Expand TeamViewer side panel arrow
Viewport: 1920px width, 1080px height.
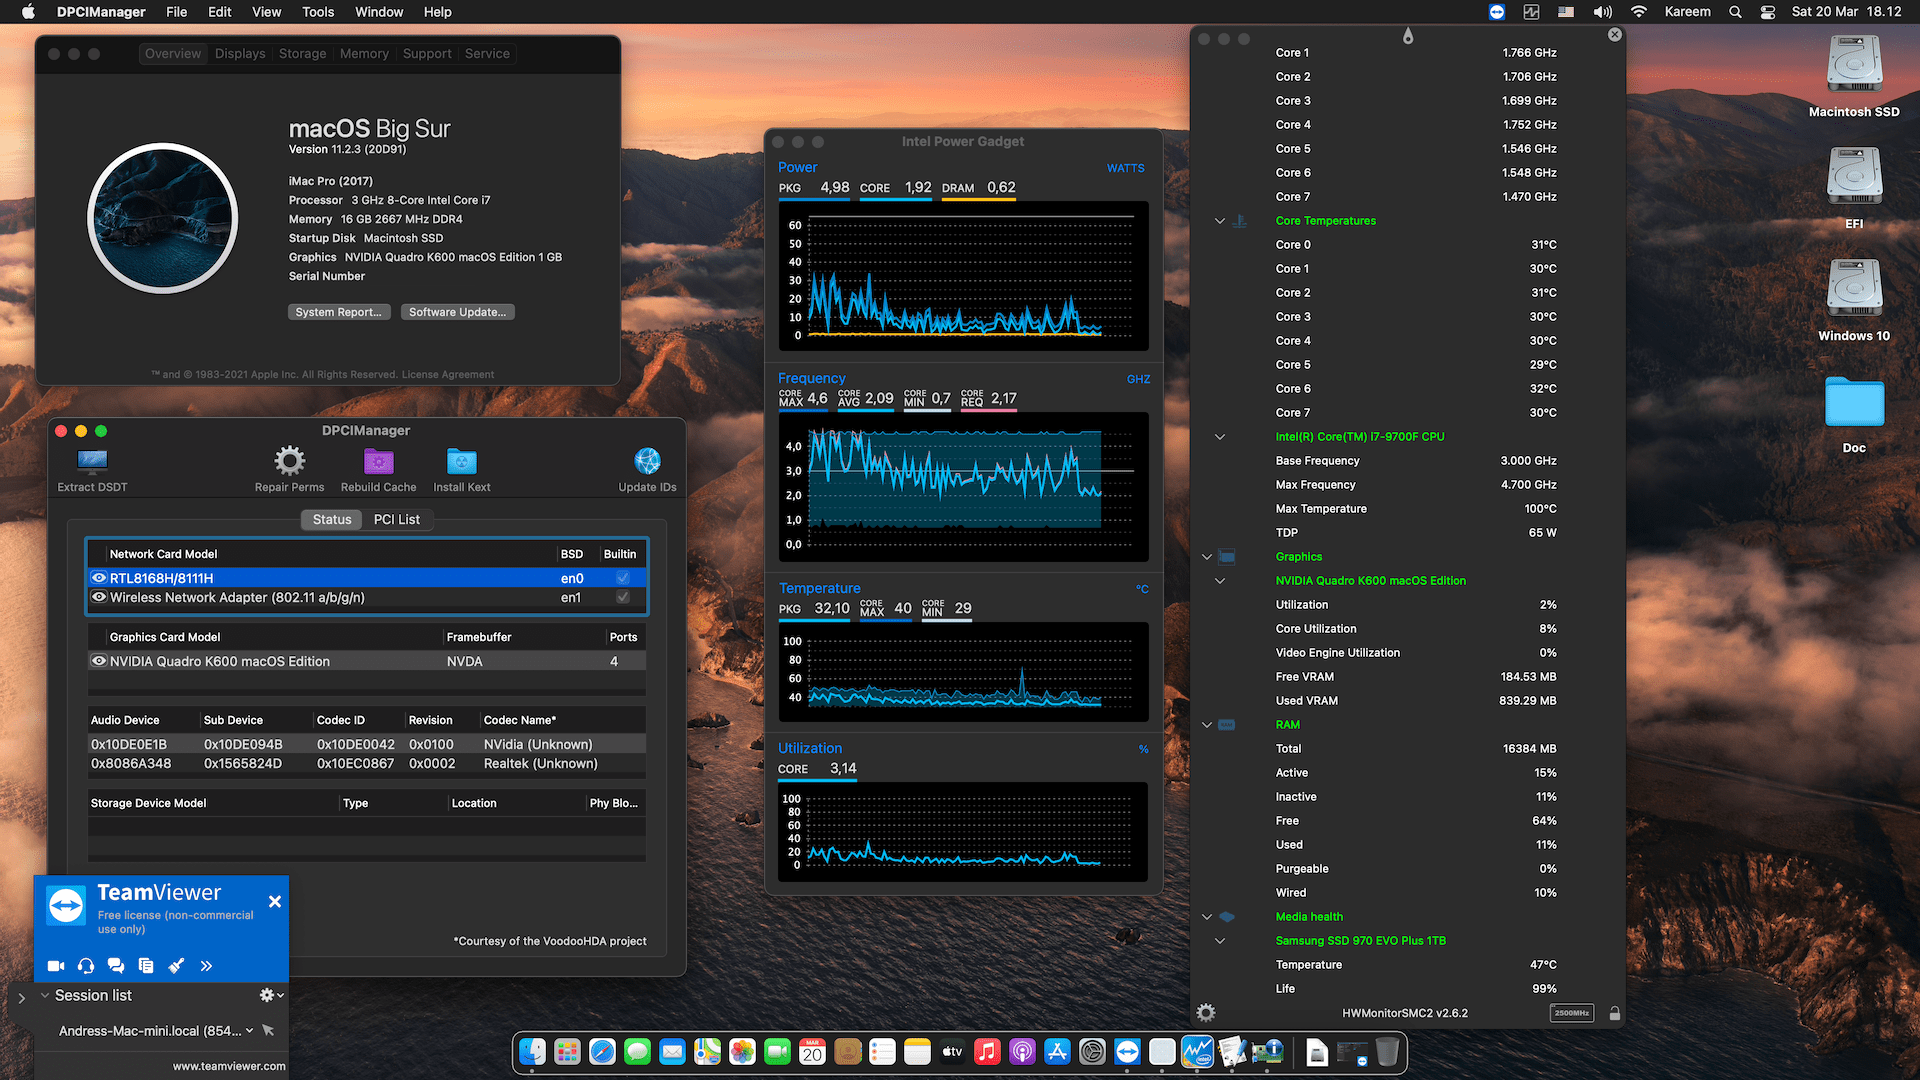coord(22,998)
